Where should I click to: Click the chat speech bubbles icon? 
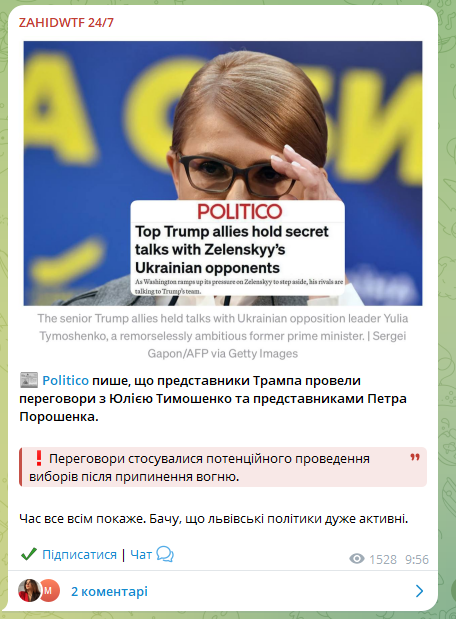coord(165,554)
